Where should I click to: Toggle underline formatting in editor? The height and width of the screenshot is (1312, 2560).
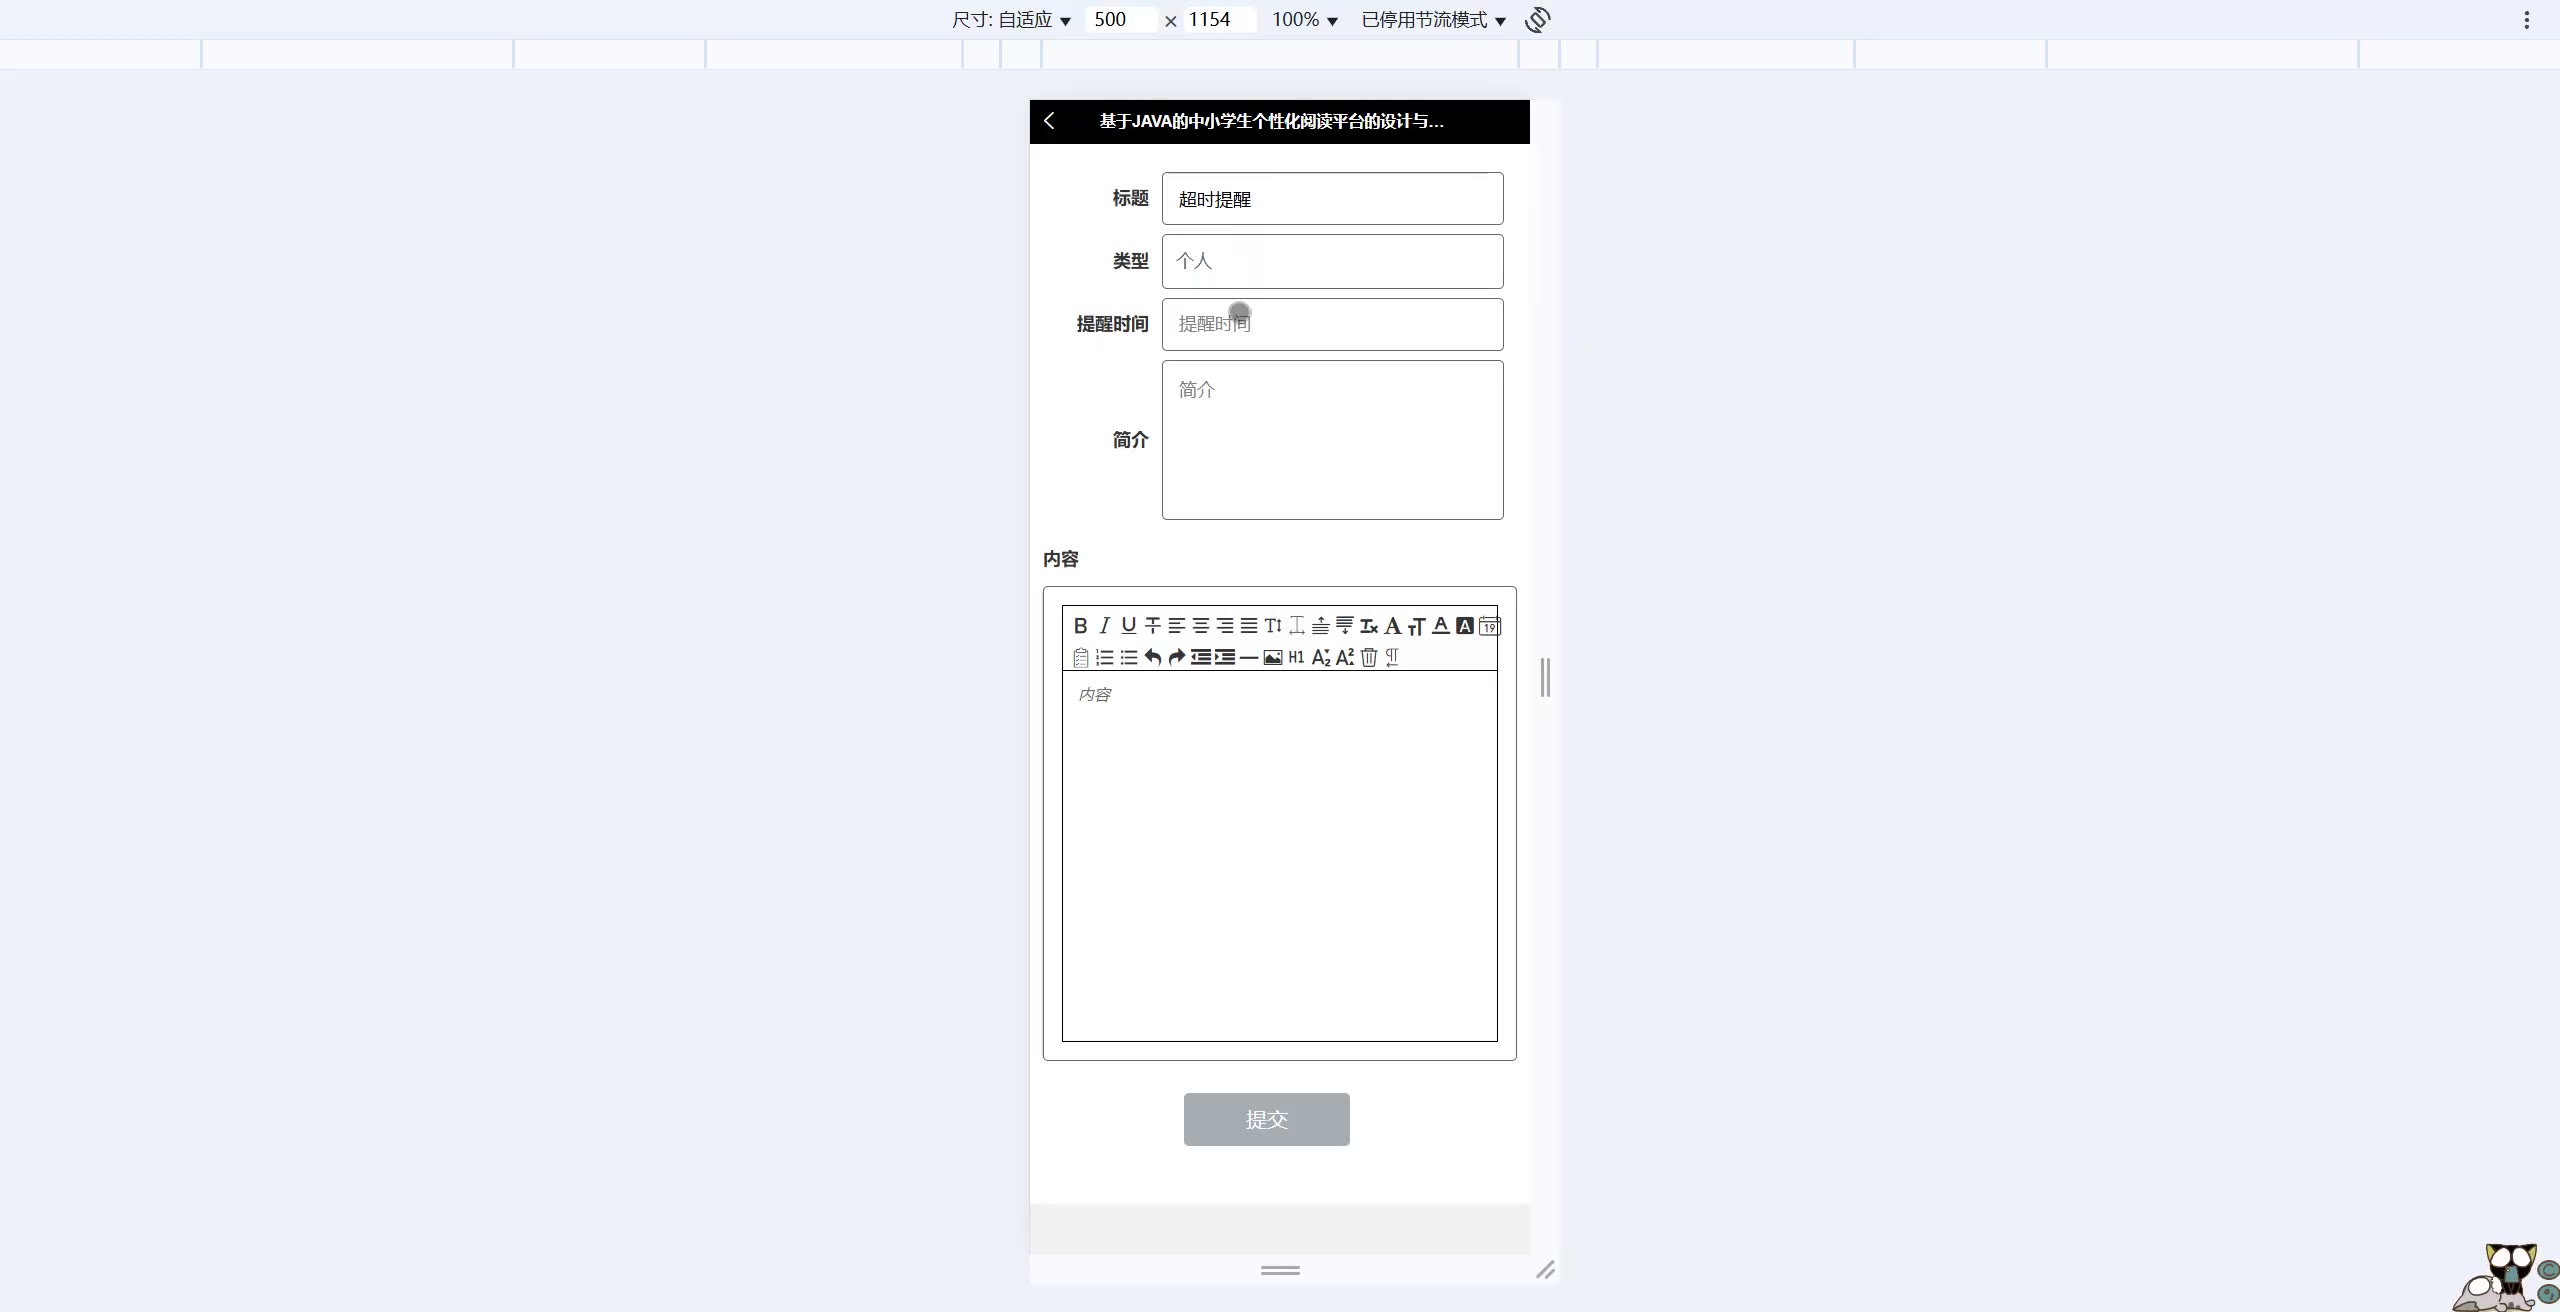click(1128, 626)
